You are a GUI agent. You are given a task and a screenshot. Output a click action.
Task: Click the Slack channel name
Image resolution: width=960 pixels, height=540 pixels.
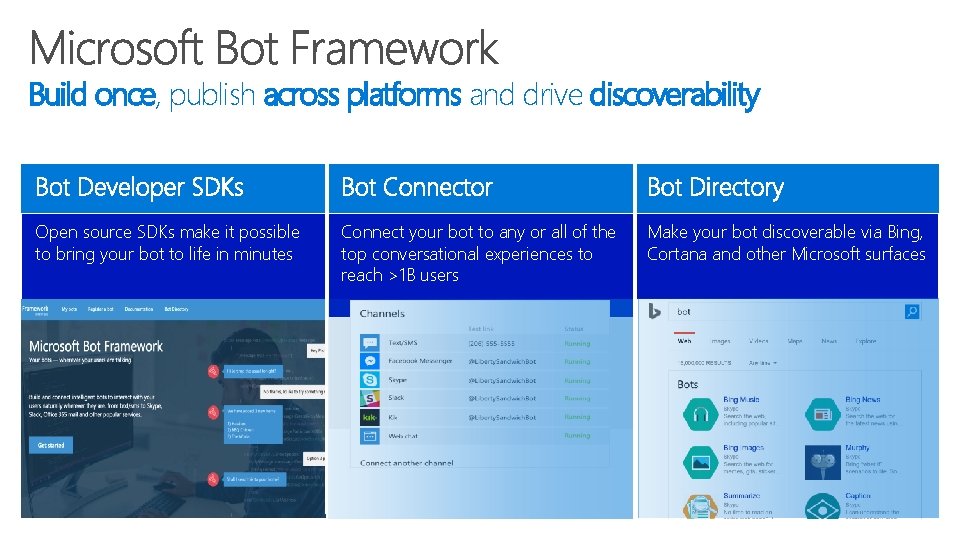click(x=396, y=398)
